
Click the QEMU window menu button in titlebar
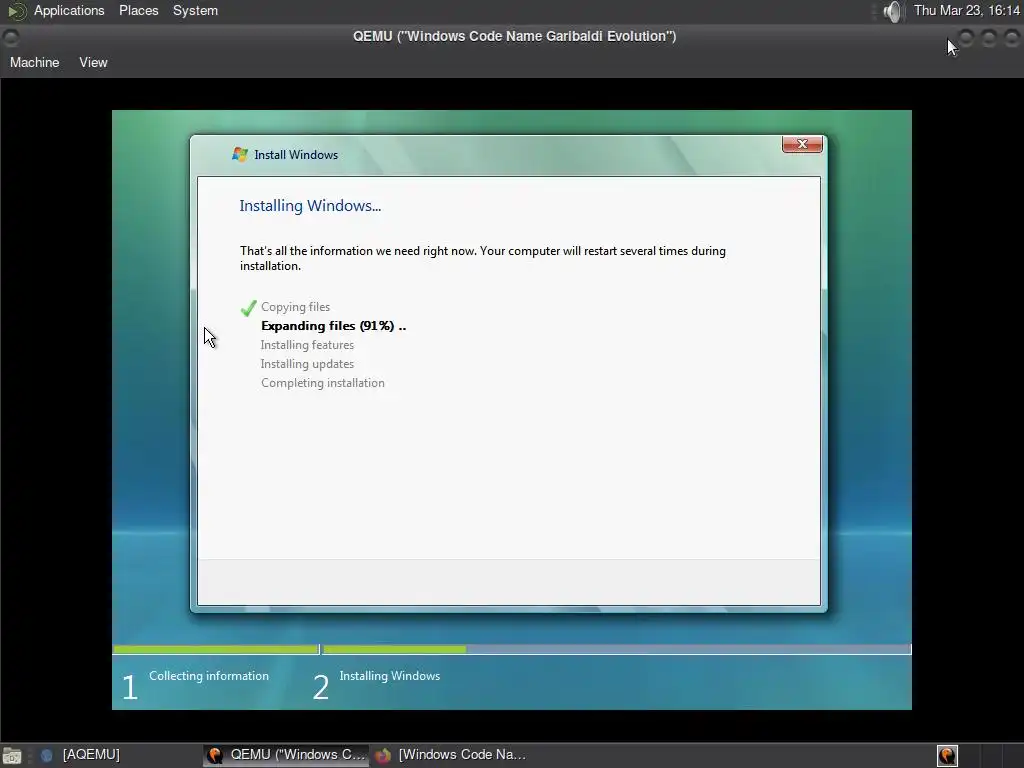coord(11,37)
